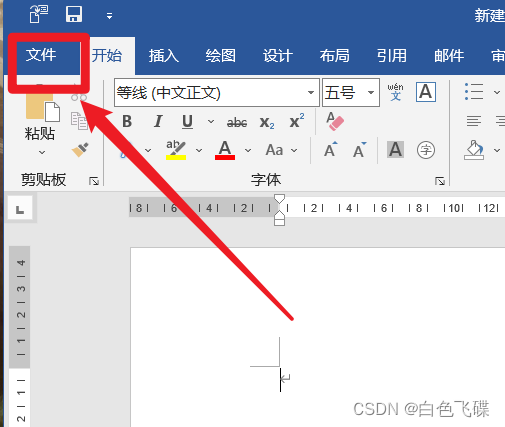Screen dimensions: 505x427
Task: Expand the underline style dropdown arrow
Action: coord(211,122)
